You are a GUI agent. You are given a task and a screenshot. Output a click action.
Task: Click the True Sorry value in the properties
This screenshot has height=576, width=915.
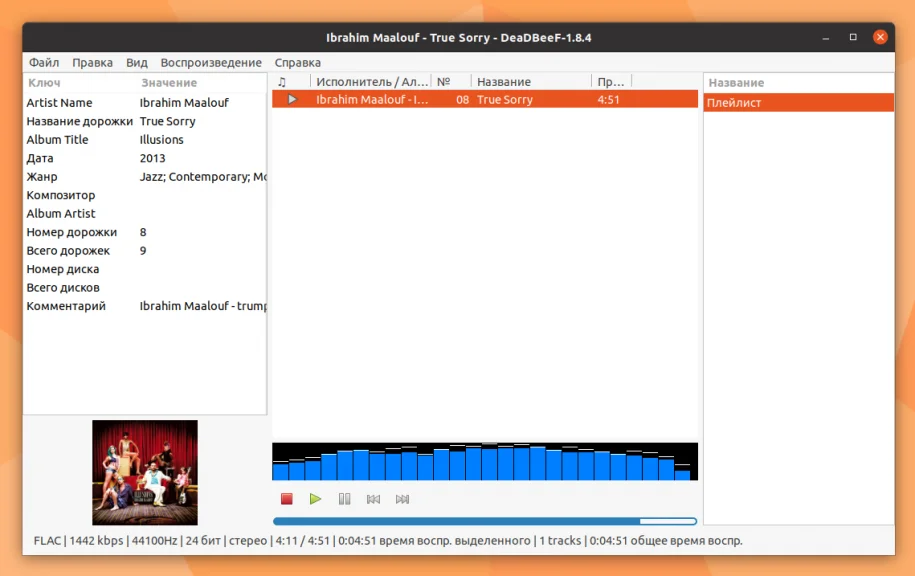pyautogui.click(x=167, y=121)
